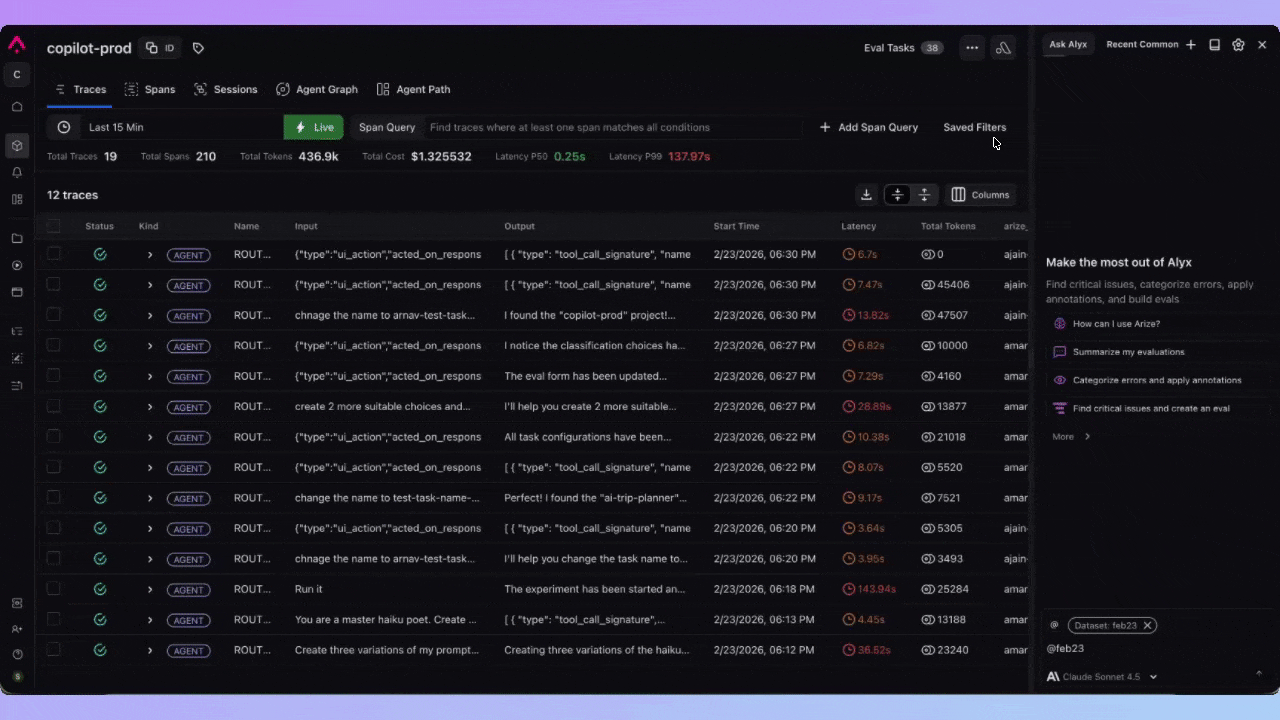This screenshot has height=720, width=1280.
Task: Expand the trace with 10.38s latency
Action: click(150, 438)
